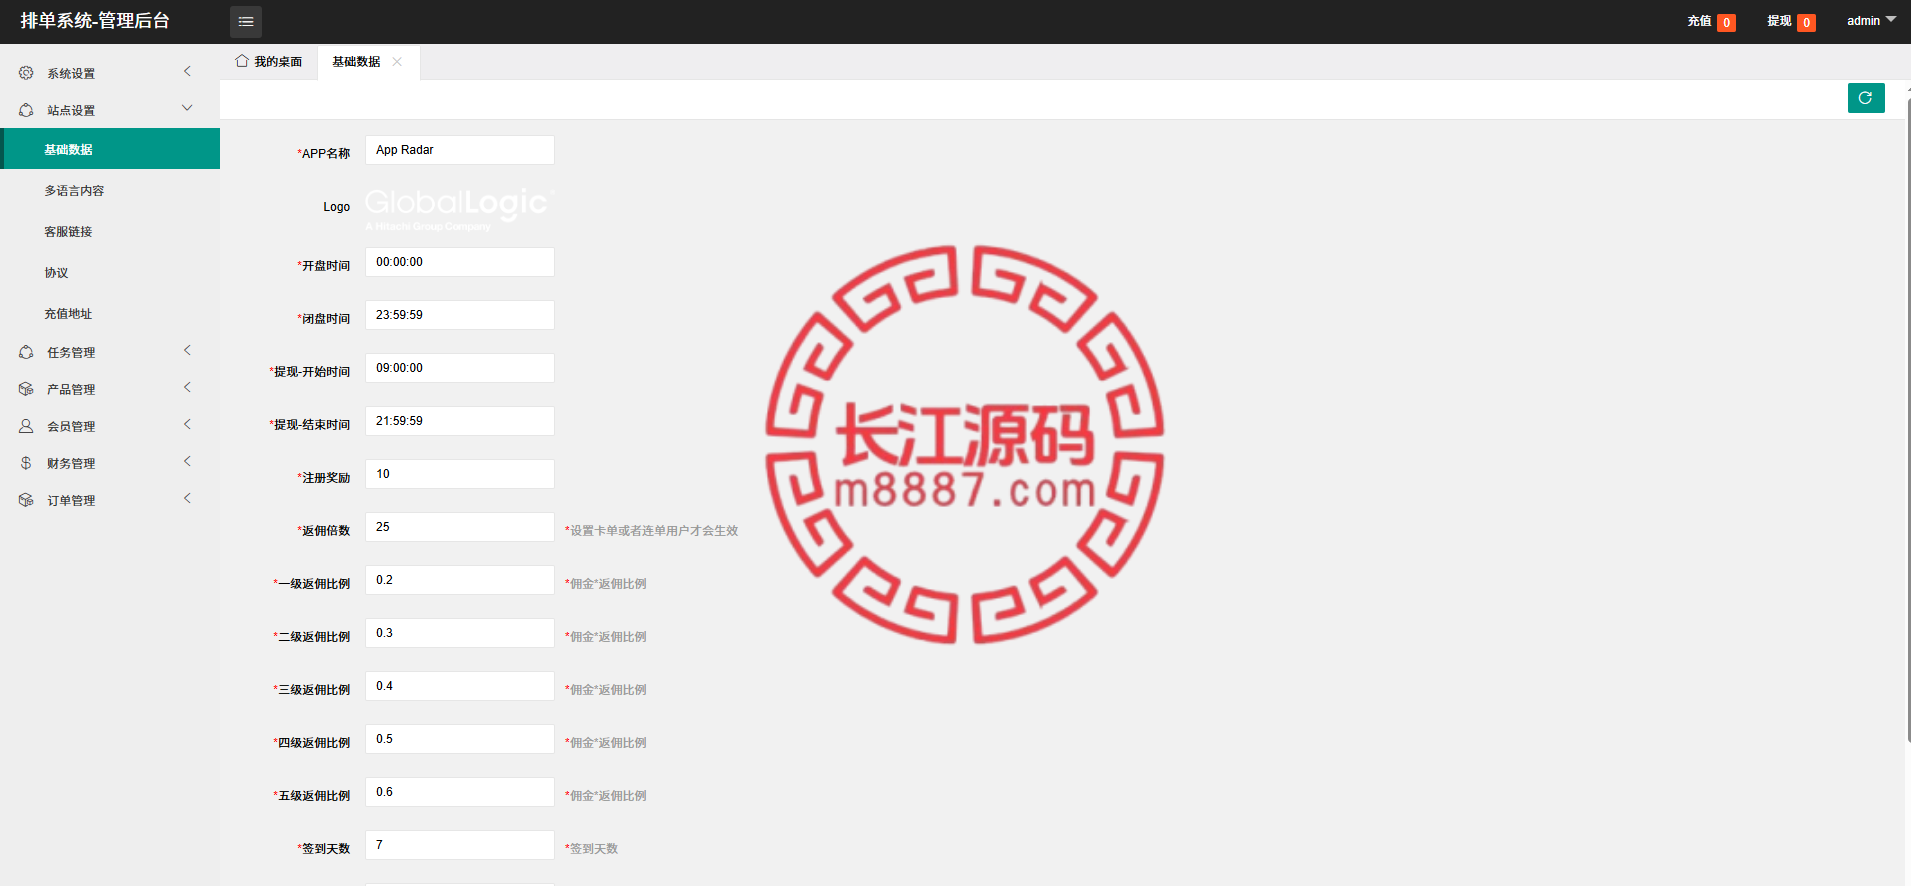Screen dimensions: 1911x886
Task: Click the 提现 count badge
Action: click(x=1806, y=22)
